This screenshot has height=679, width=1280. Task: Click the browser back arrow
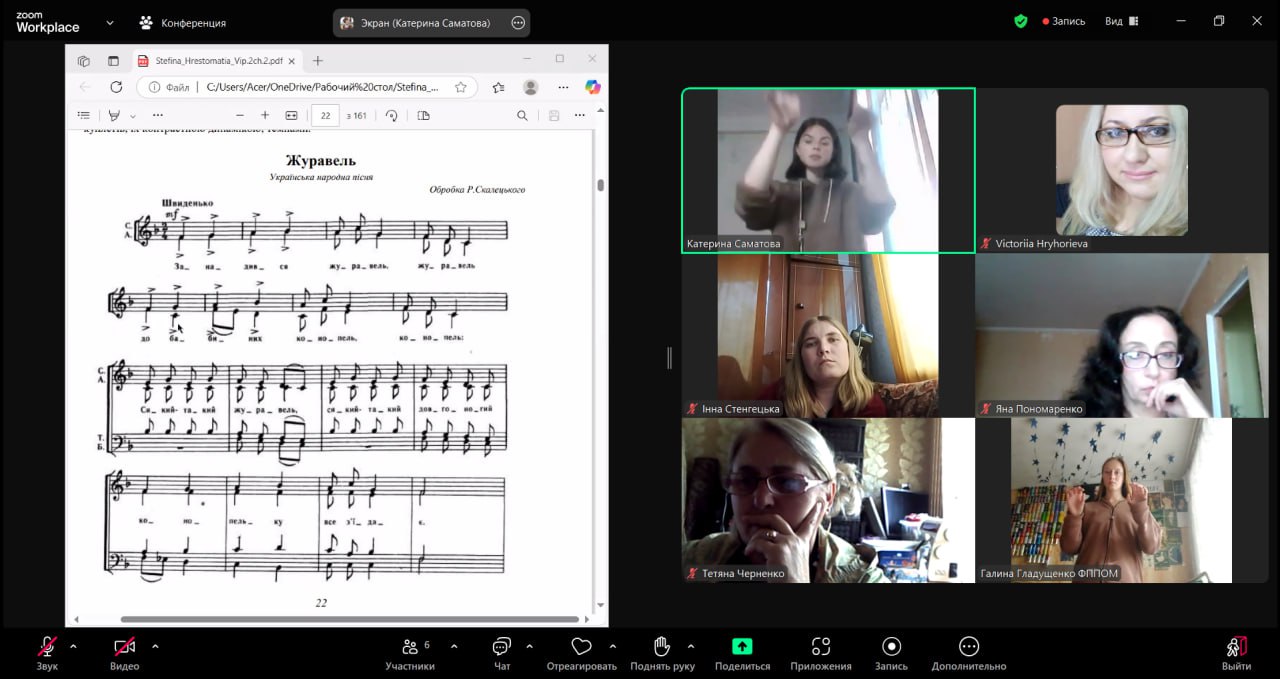[85, 87]
